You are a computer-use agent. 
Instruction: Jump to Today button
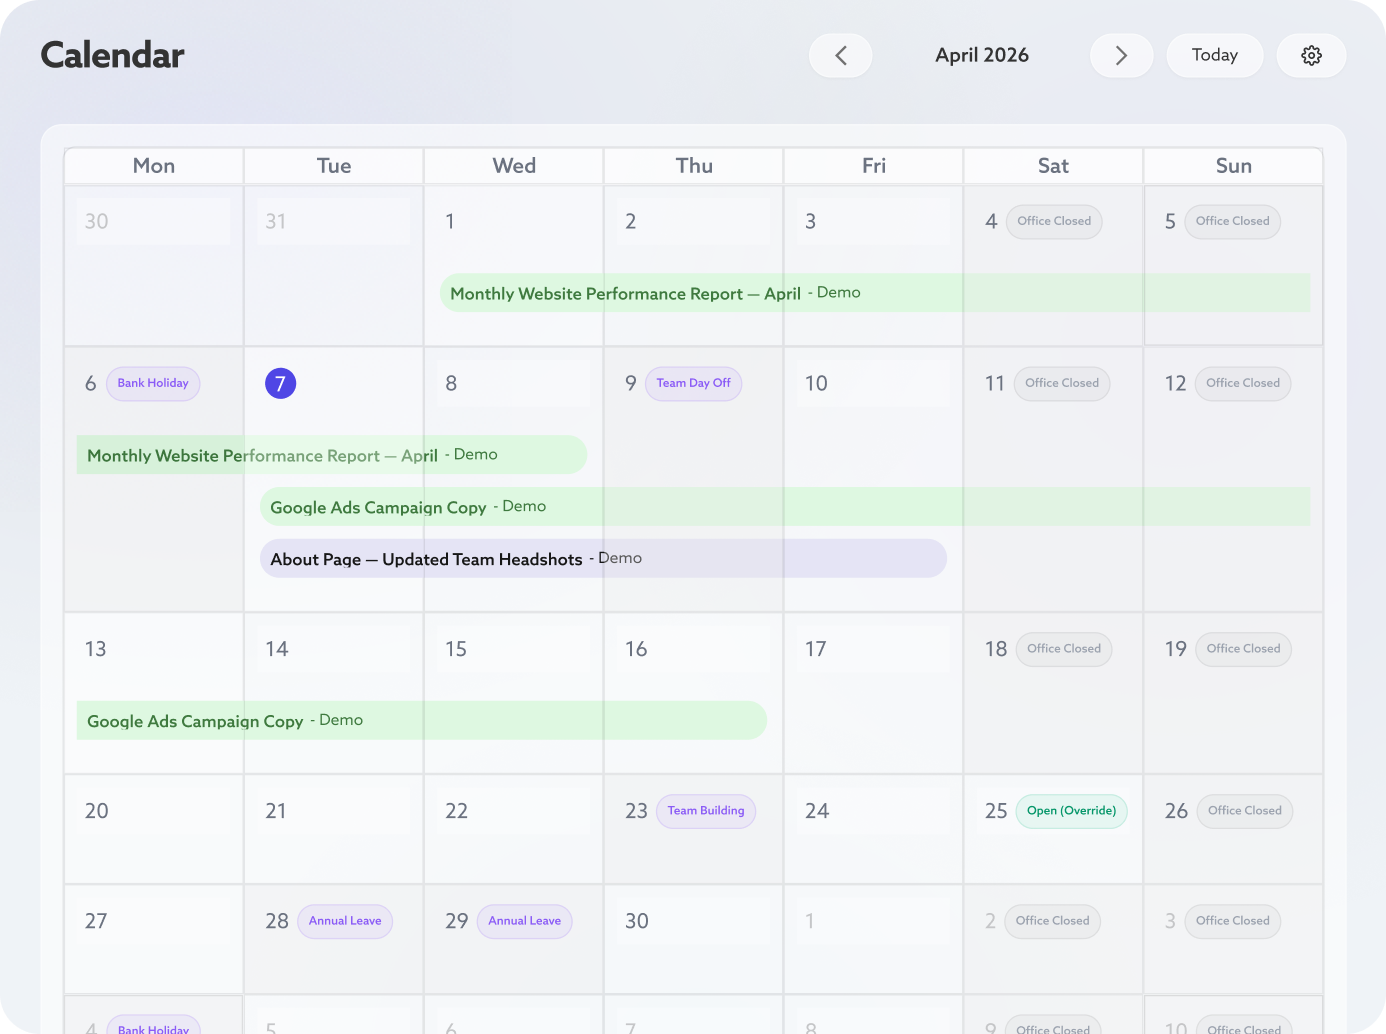pos(1214,55)
